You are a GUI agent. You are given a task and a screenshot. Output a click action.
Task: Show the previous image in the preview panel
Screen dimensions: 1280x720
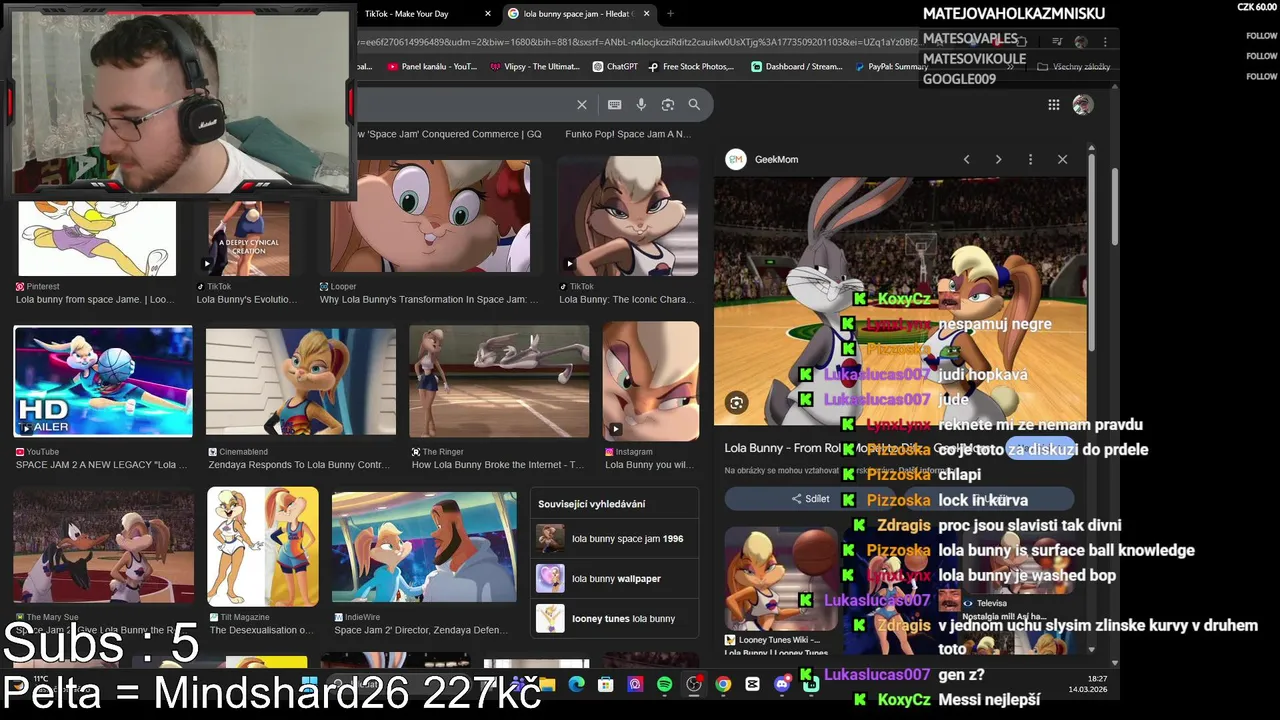point(966,159)
